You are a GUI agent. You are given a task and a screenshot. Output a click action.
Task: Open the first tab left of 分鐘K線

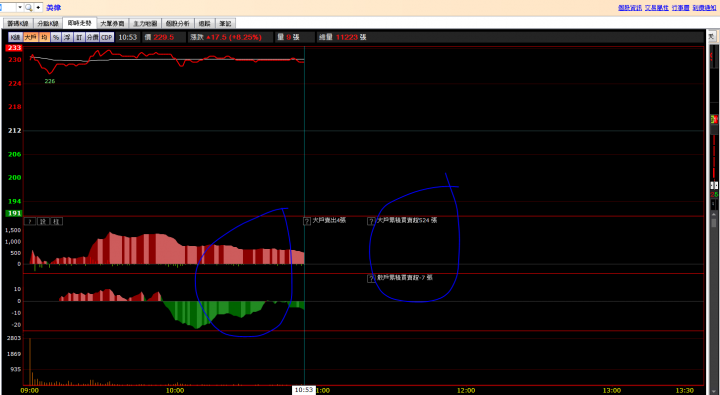pyautogui.click(x=18, y=23)
